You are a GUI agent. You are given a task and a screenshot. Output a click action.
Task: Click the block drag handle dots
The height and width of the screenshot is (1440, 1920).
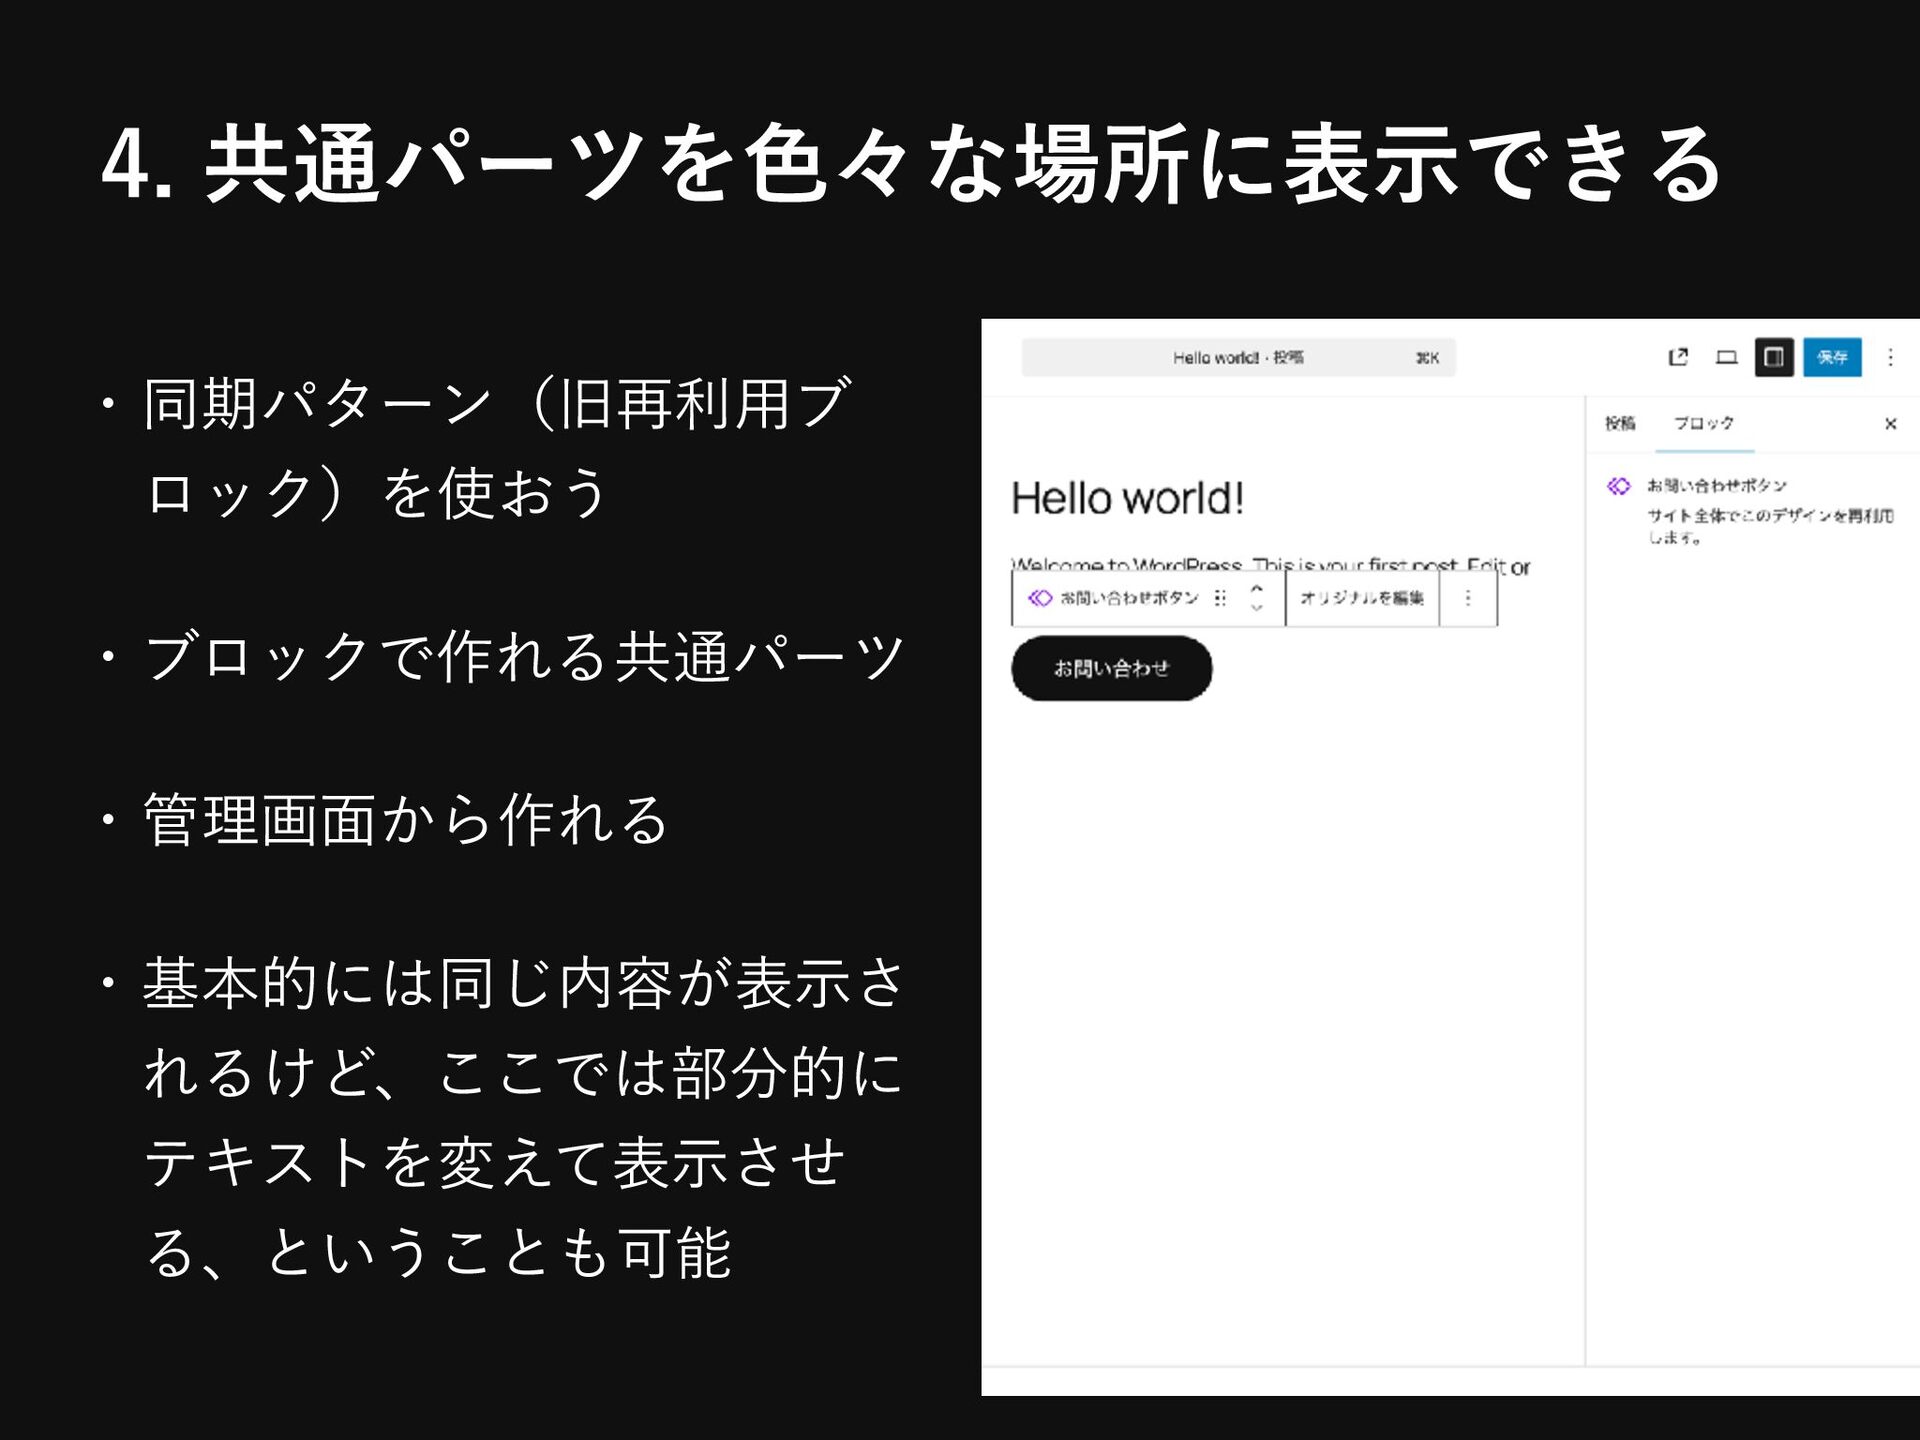pos(1220,598)
